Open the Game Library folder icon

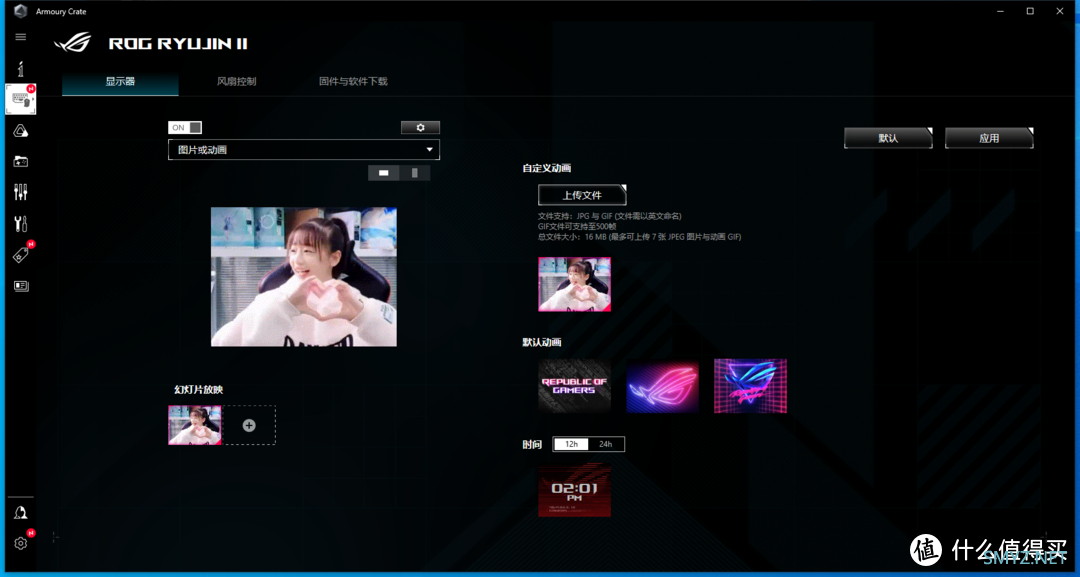(21, 161)
